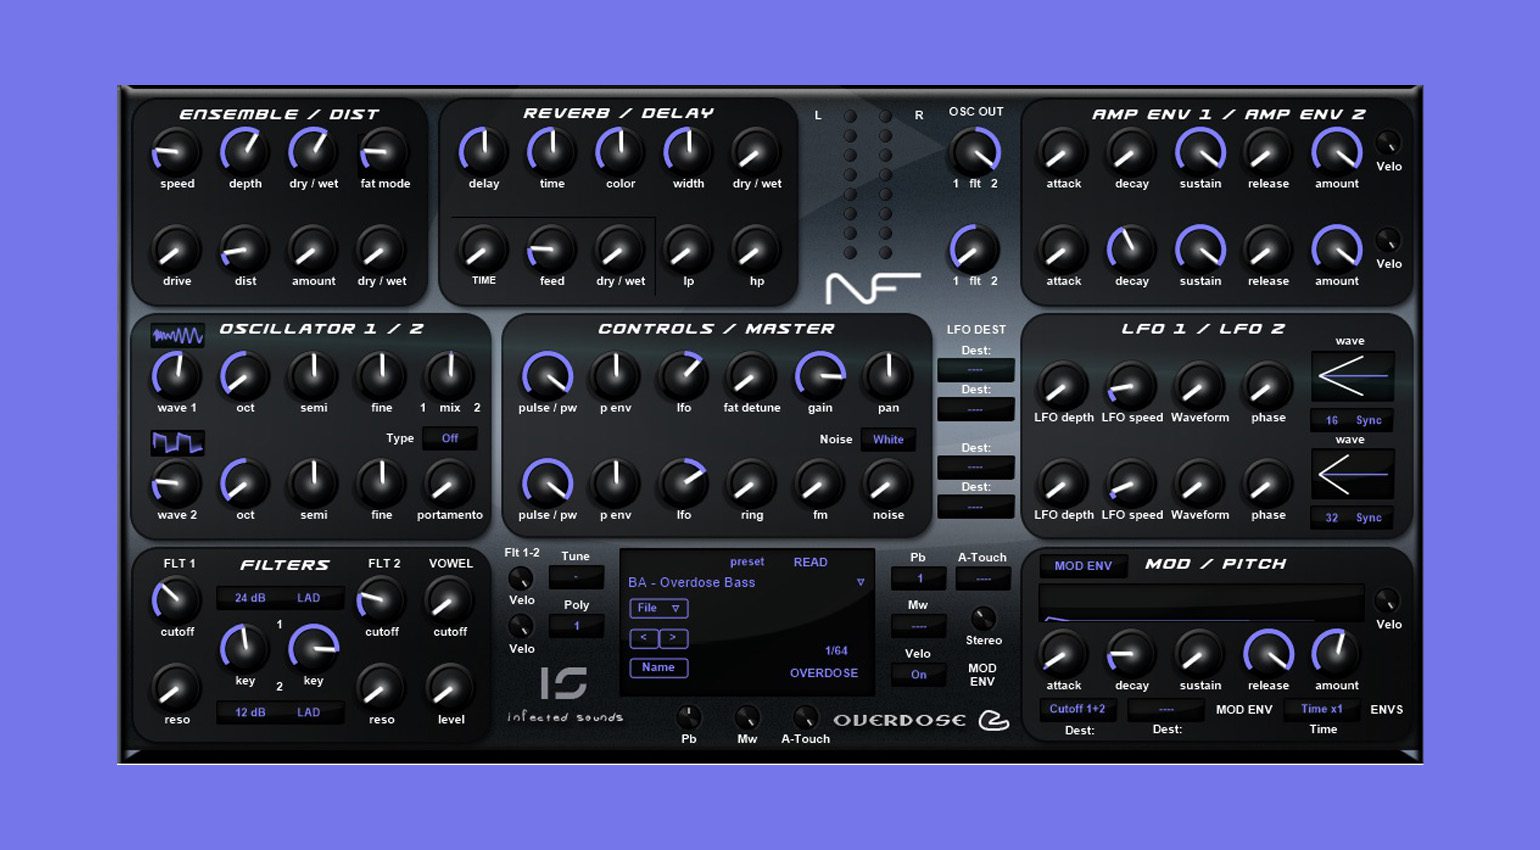Click the Name button in preset display
This screenshot has height=850, width=1540.
point(658,668)
